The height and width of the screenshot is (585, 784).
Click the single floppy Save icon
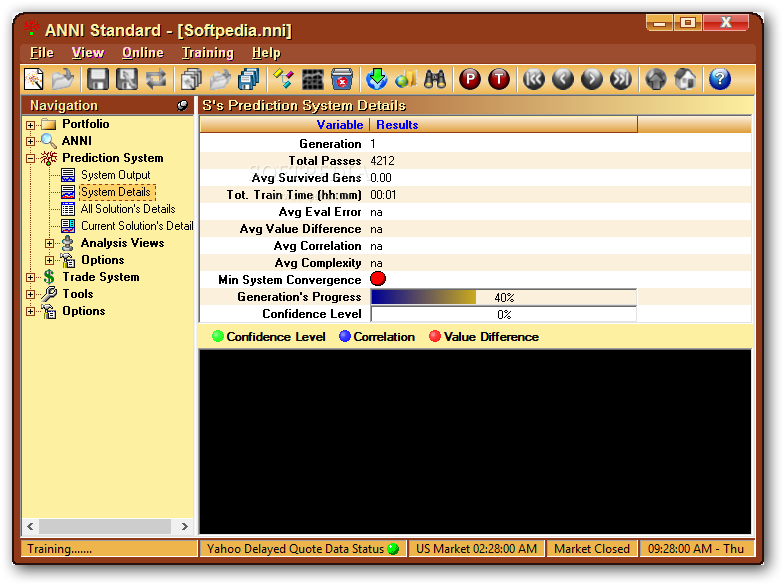pos(98,79)
